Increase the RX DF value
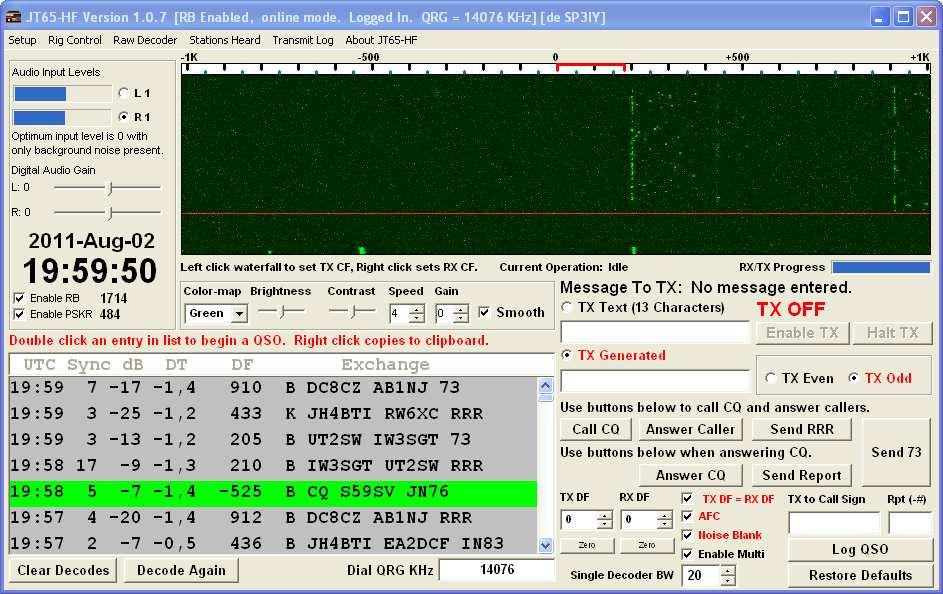 coord(665,516)
